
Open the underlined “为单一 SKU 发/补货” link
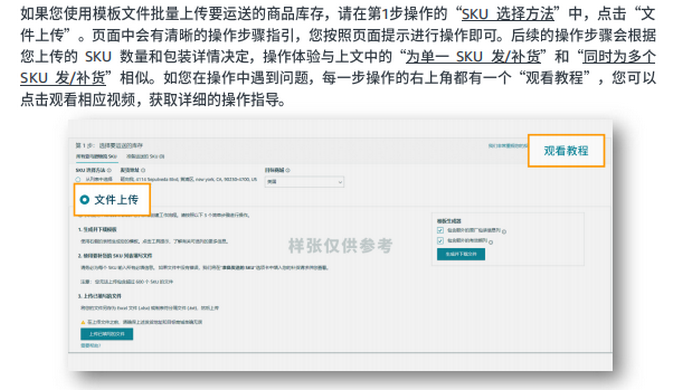click(x=473, y=57)
